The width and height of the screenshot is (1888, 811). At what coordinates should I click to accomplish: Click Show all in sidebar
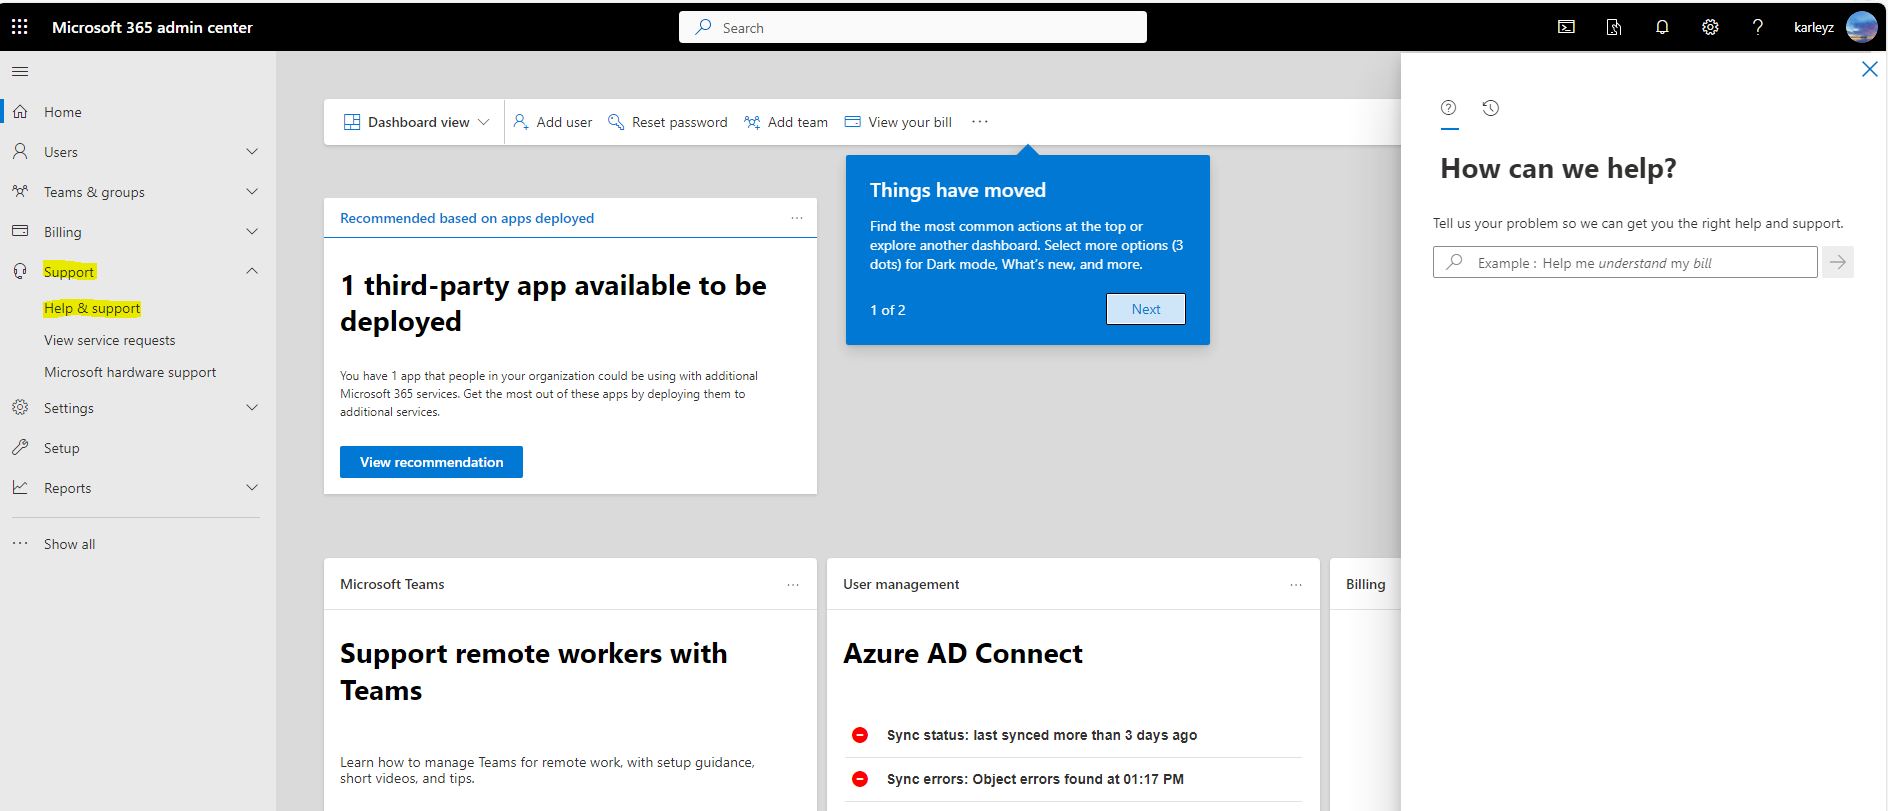69,544
